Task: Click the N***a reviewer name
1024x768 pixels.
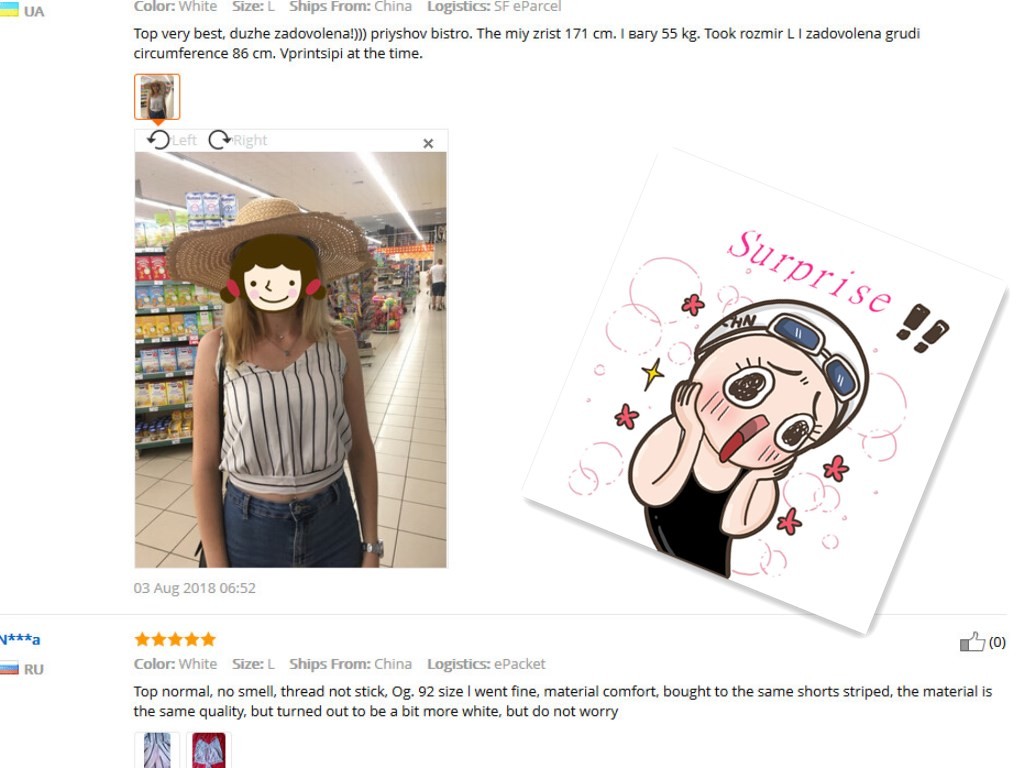Action: tap(20, 639)
